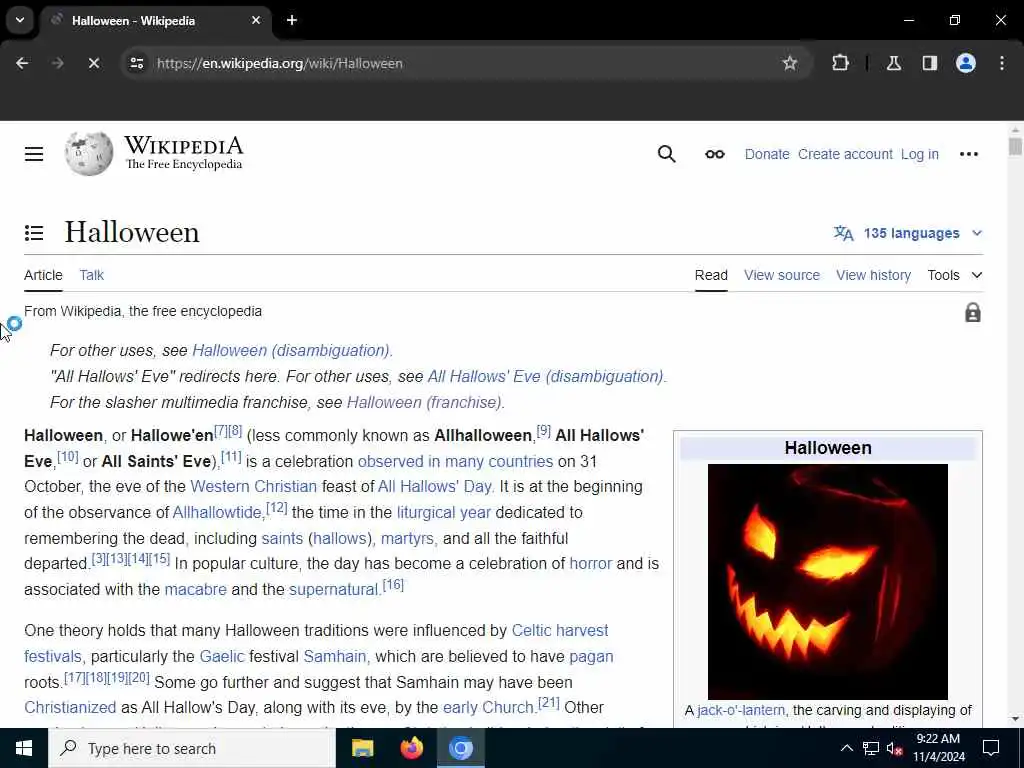Open Windows notification center icon

[x=991, y=748]
